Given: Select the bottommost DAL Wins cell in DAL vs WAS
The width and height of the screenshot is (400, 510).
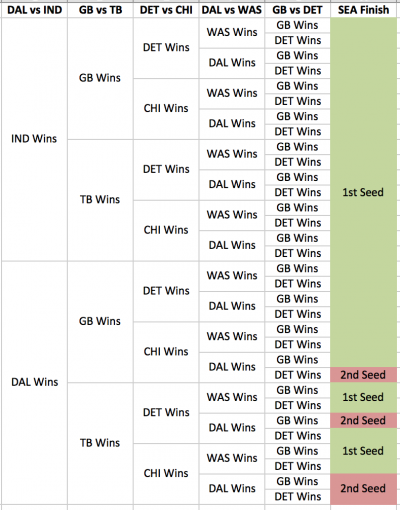Looking at the screenshot, I should click(x=232, y=489).
